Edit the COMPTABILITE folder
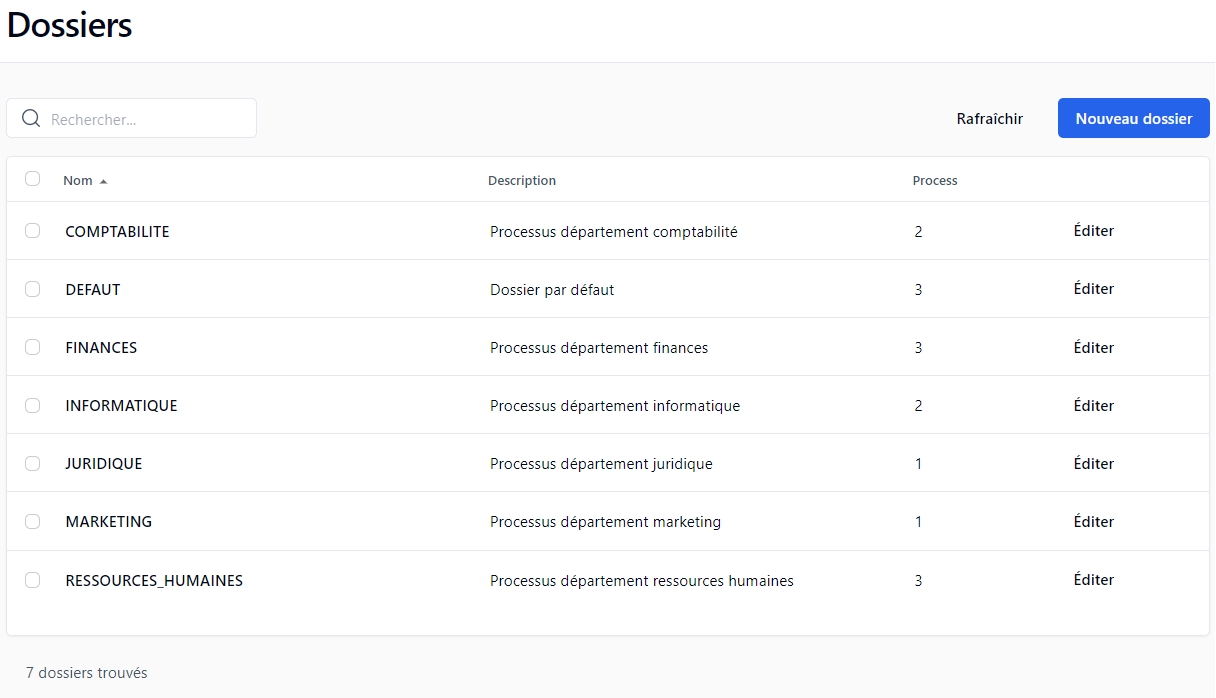 [x=1093, y=231]
